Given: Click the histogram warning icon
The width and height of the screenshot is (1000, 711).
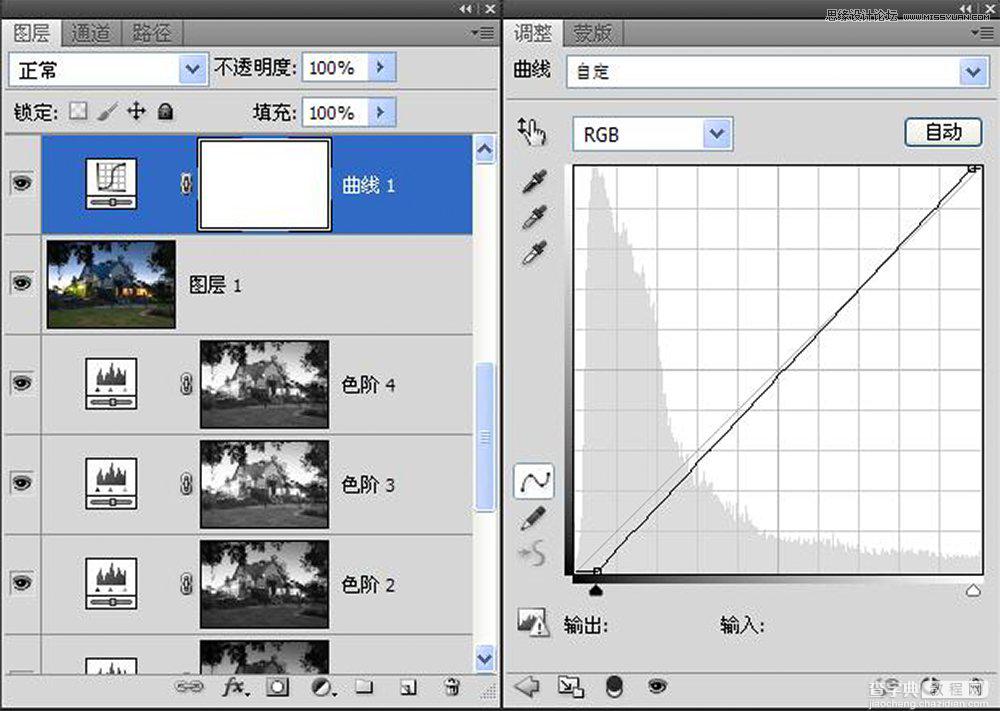Looking at the screenshot, I should click(x=533, y=622).
